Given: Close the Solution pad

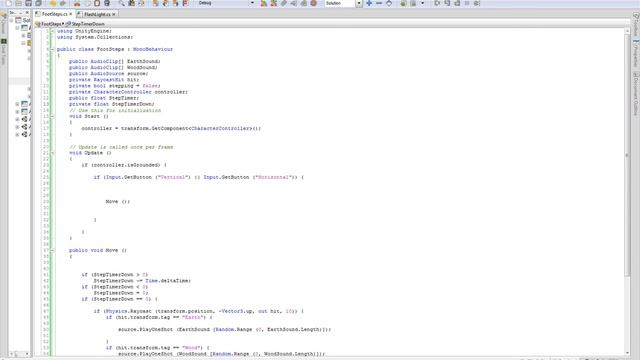Looking at the screenshot, I should click(27, 13).
